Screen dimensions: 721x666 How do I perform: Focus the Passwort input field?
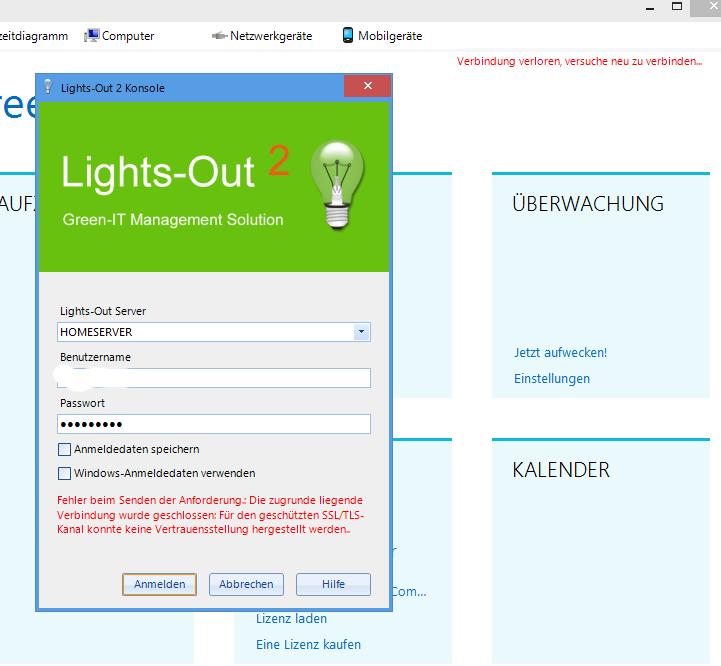[x=214, y=424]
